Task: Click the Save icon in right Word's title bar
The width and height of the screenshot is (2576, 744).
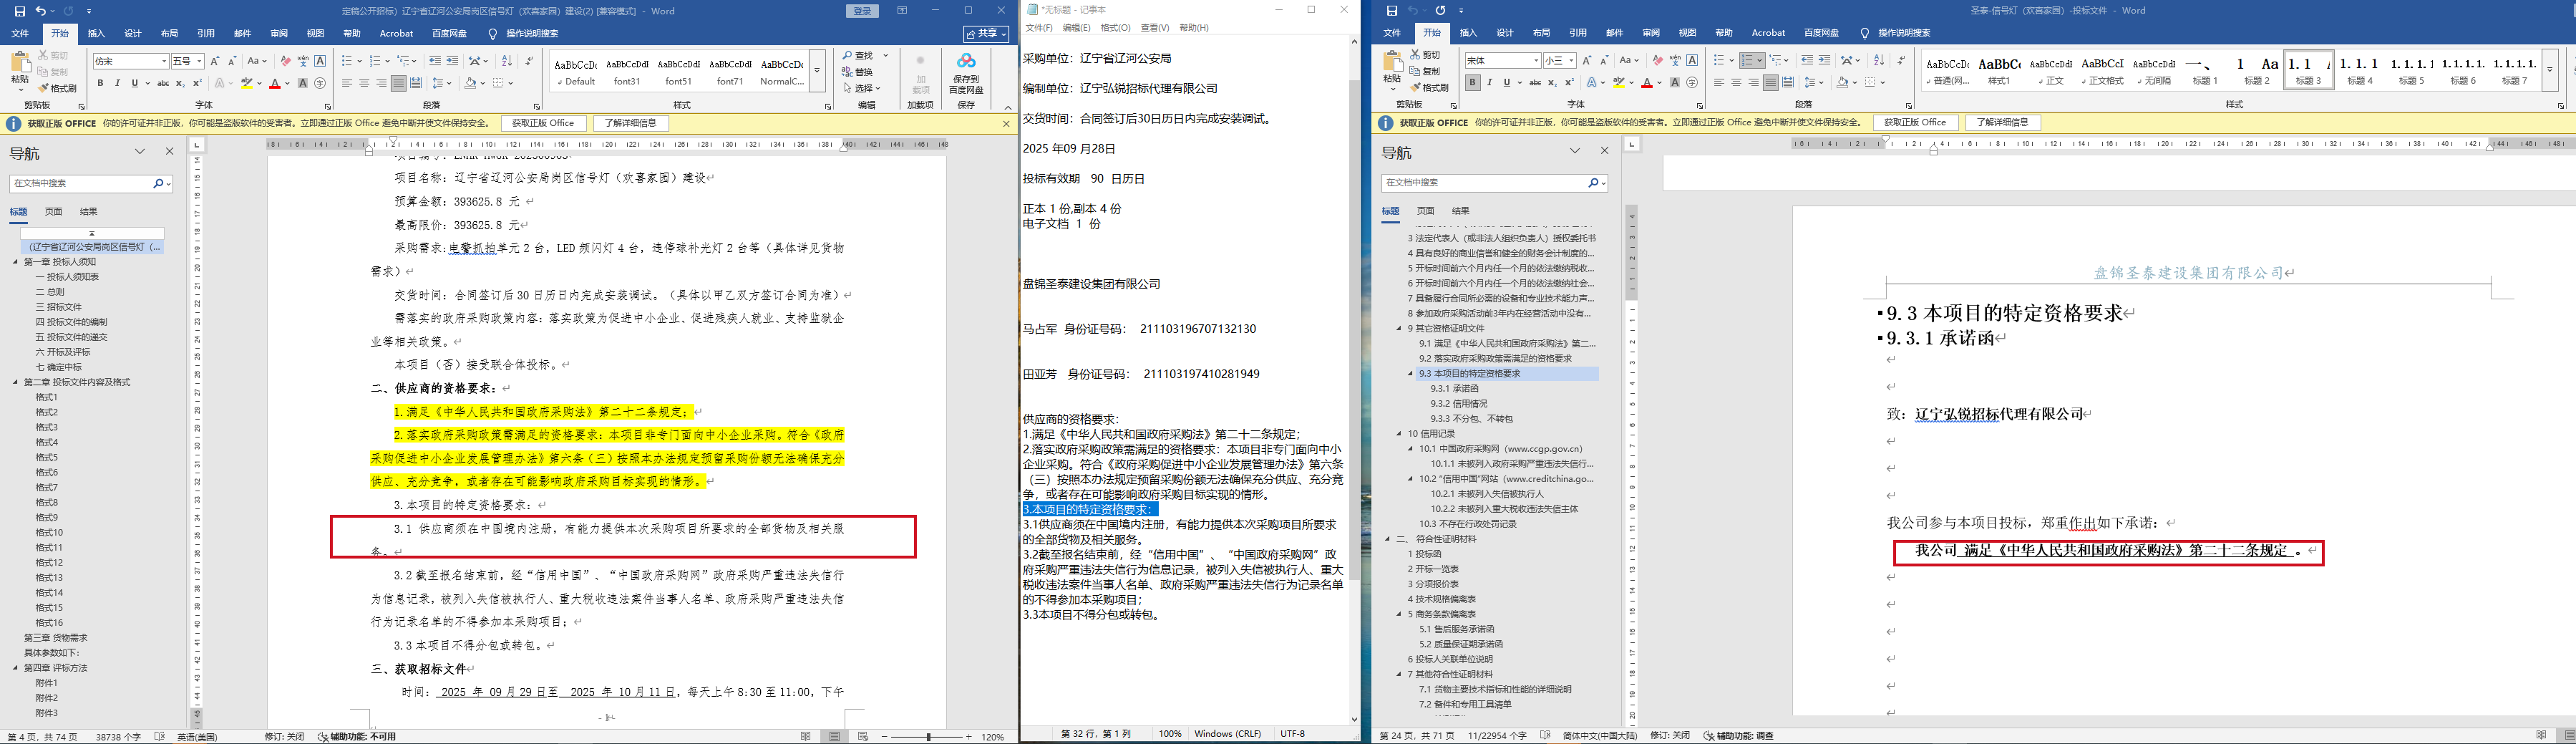Action: 1392,11
